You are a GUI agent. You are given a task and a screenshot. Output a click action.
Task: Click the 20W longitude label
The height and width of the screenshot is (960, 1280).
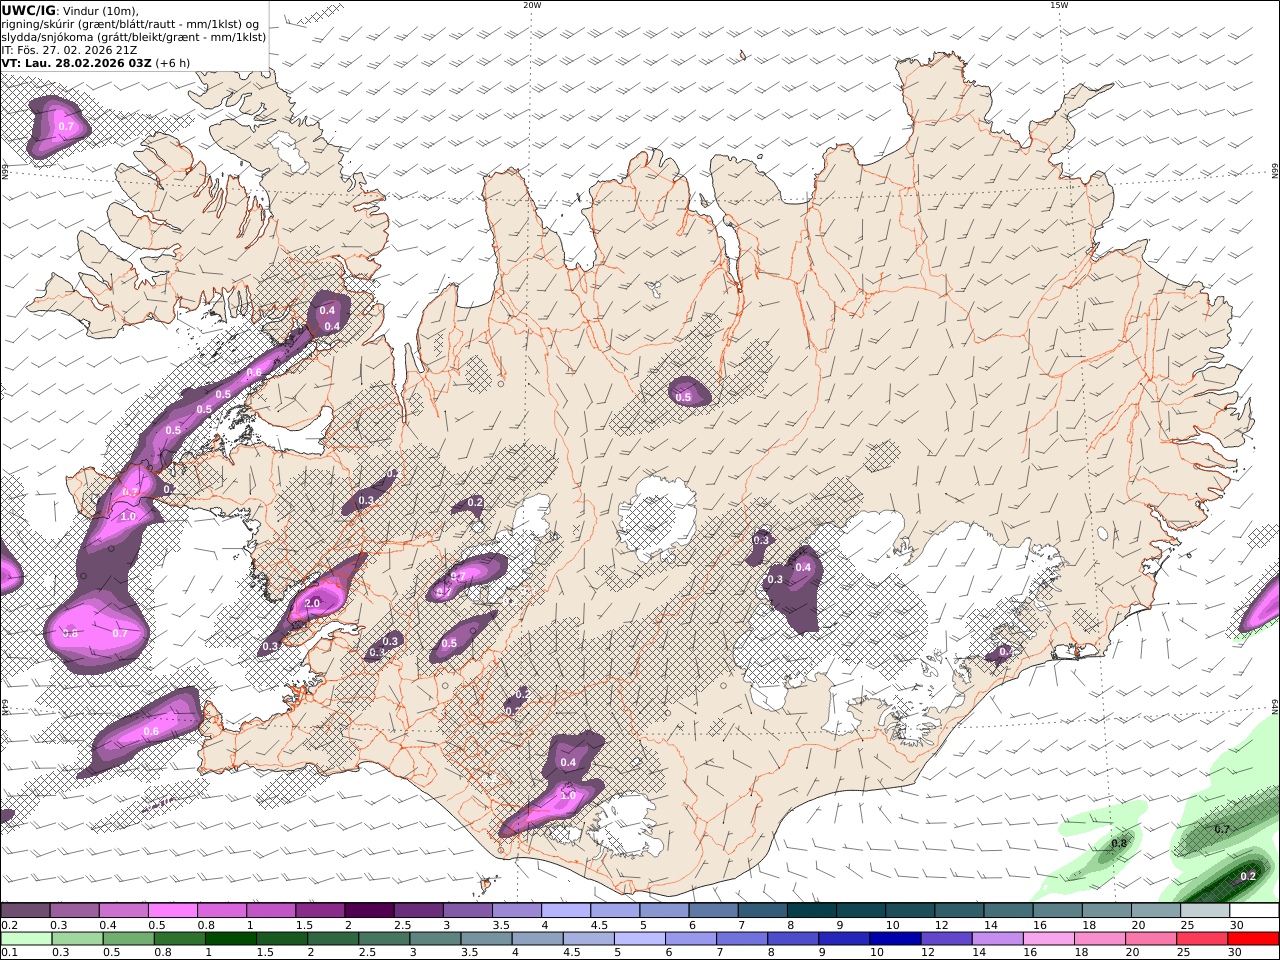[x=532, y=5]
